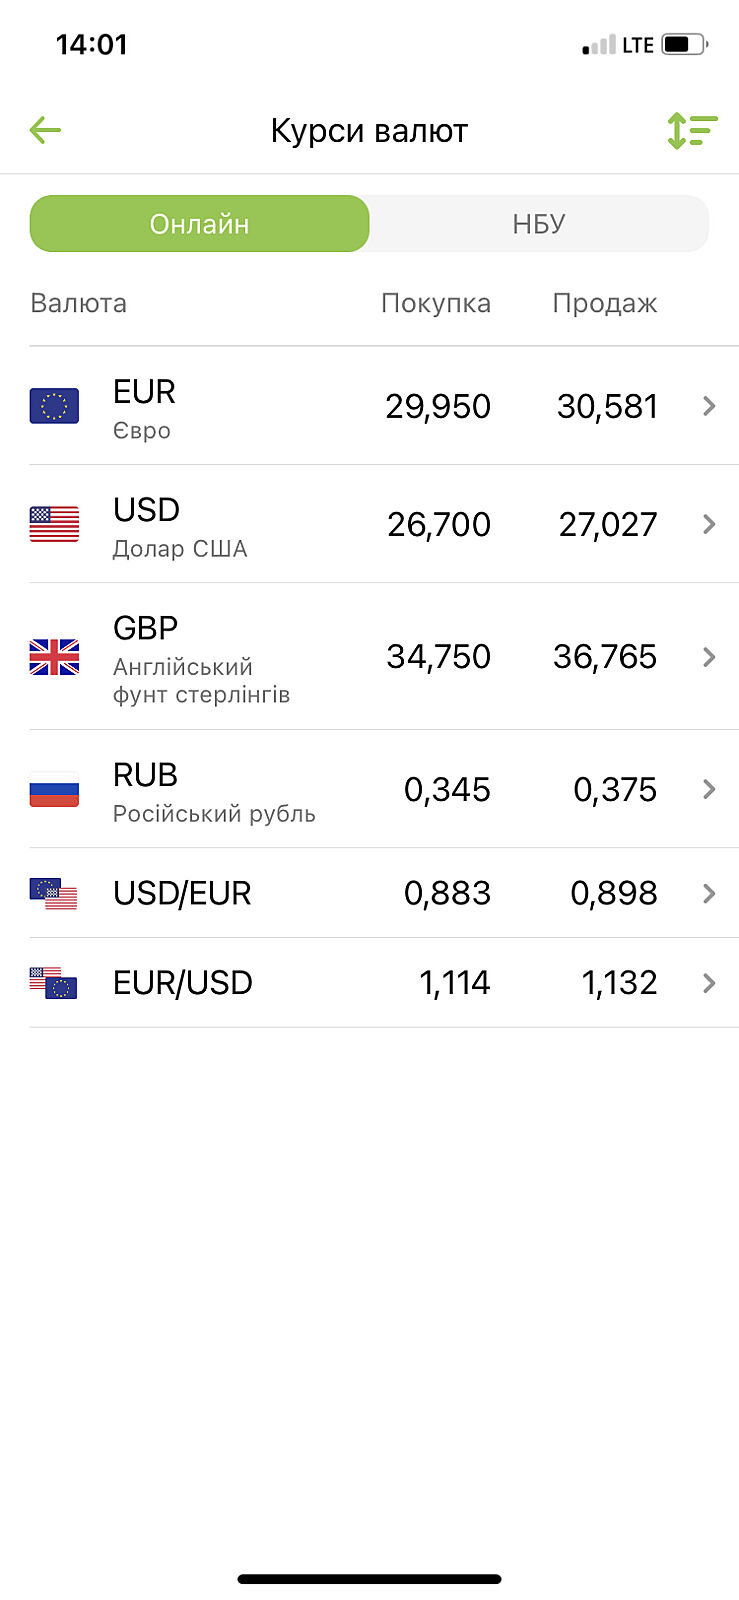Tap the British flag icon
This screenshot has height=1600, width=739.
click(54, 657)
